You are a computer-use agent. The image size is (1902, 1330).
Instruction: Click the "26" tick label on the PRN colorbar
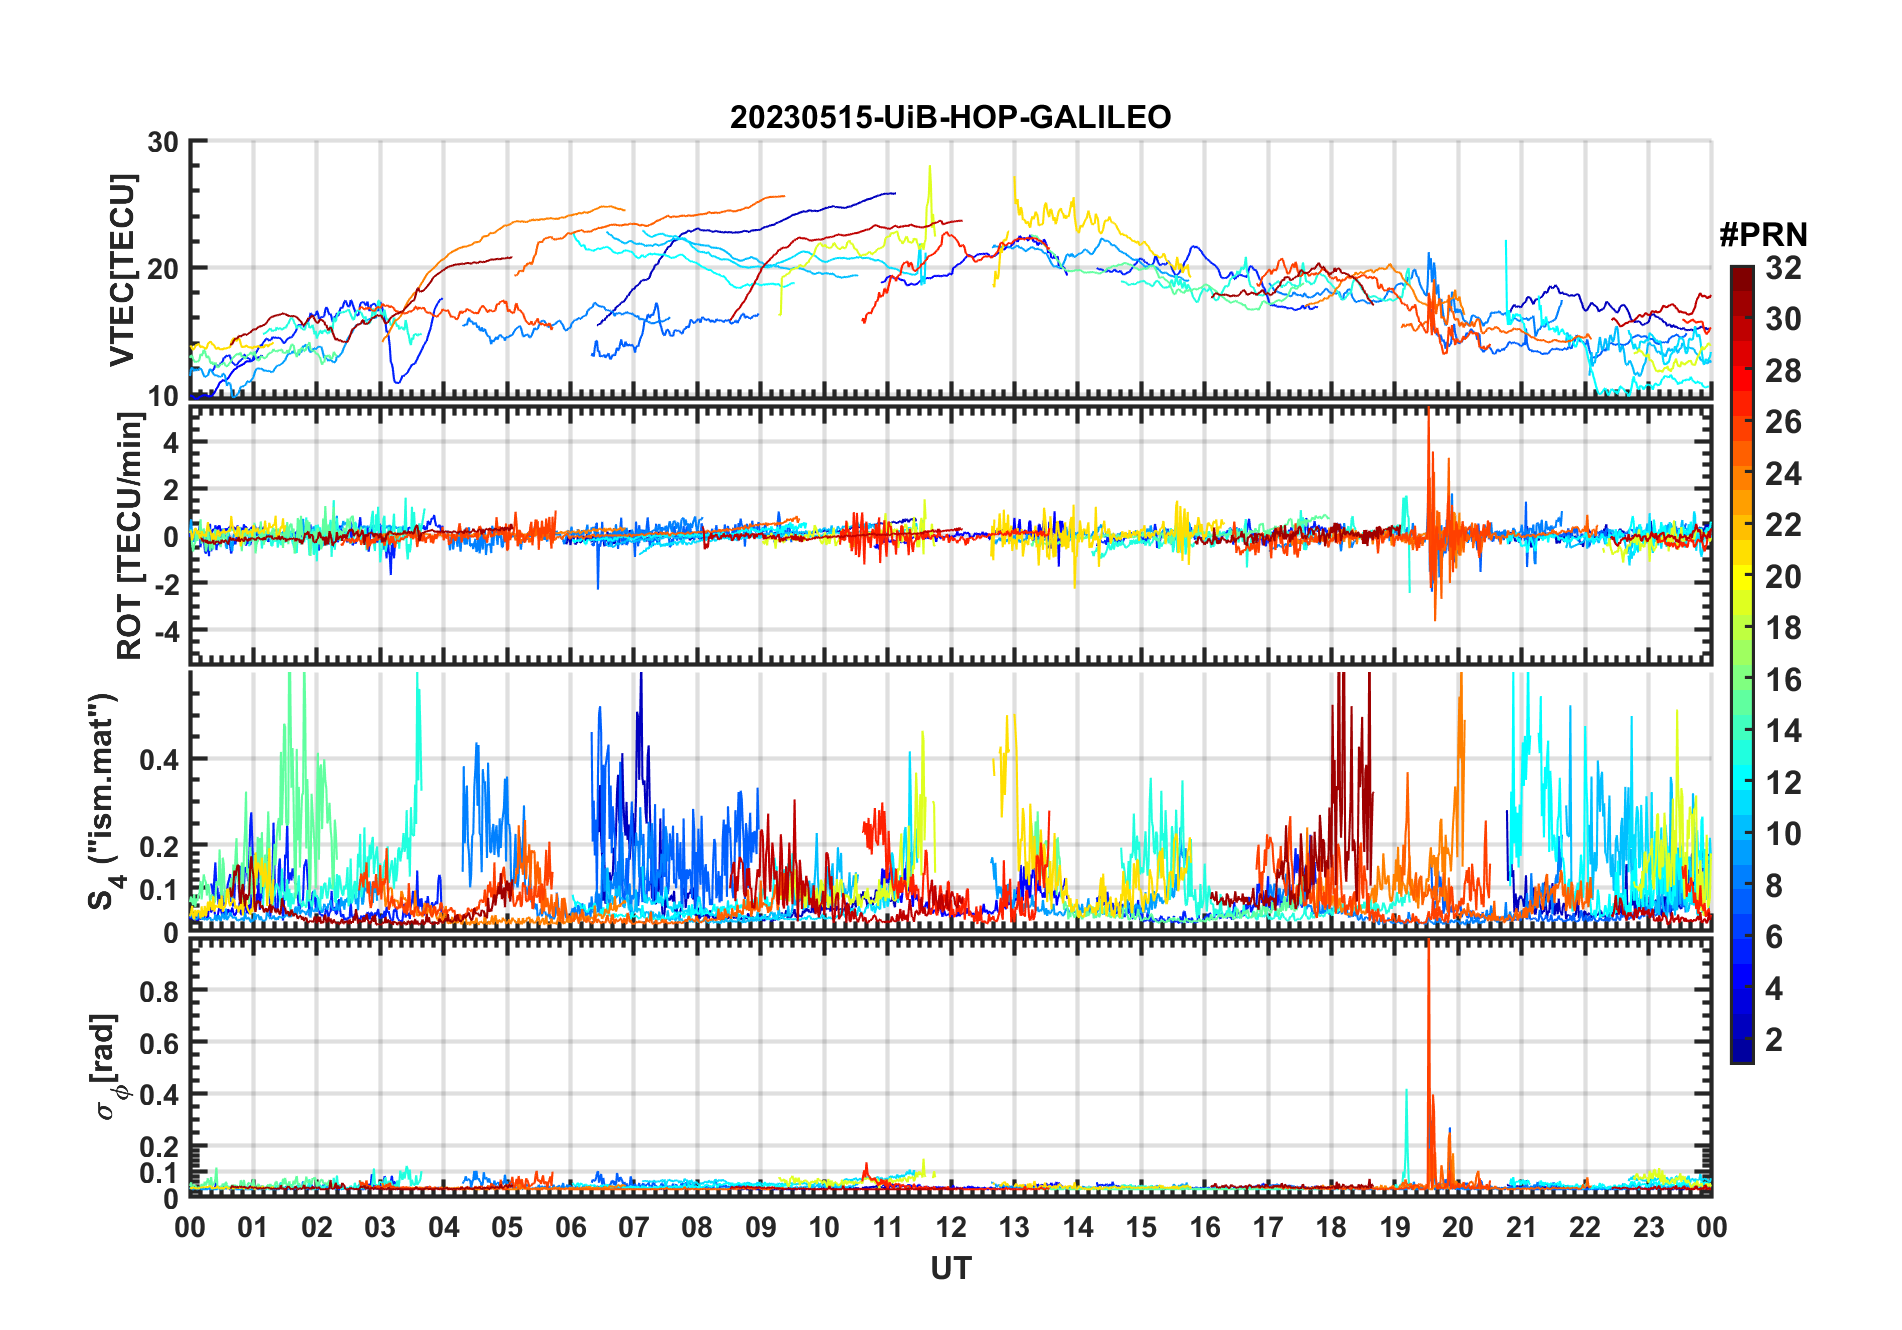[x=1783, y=422]
